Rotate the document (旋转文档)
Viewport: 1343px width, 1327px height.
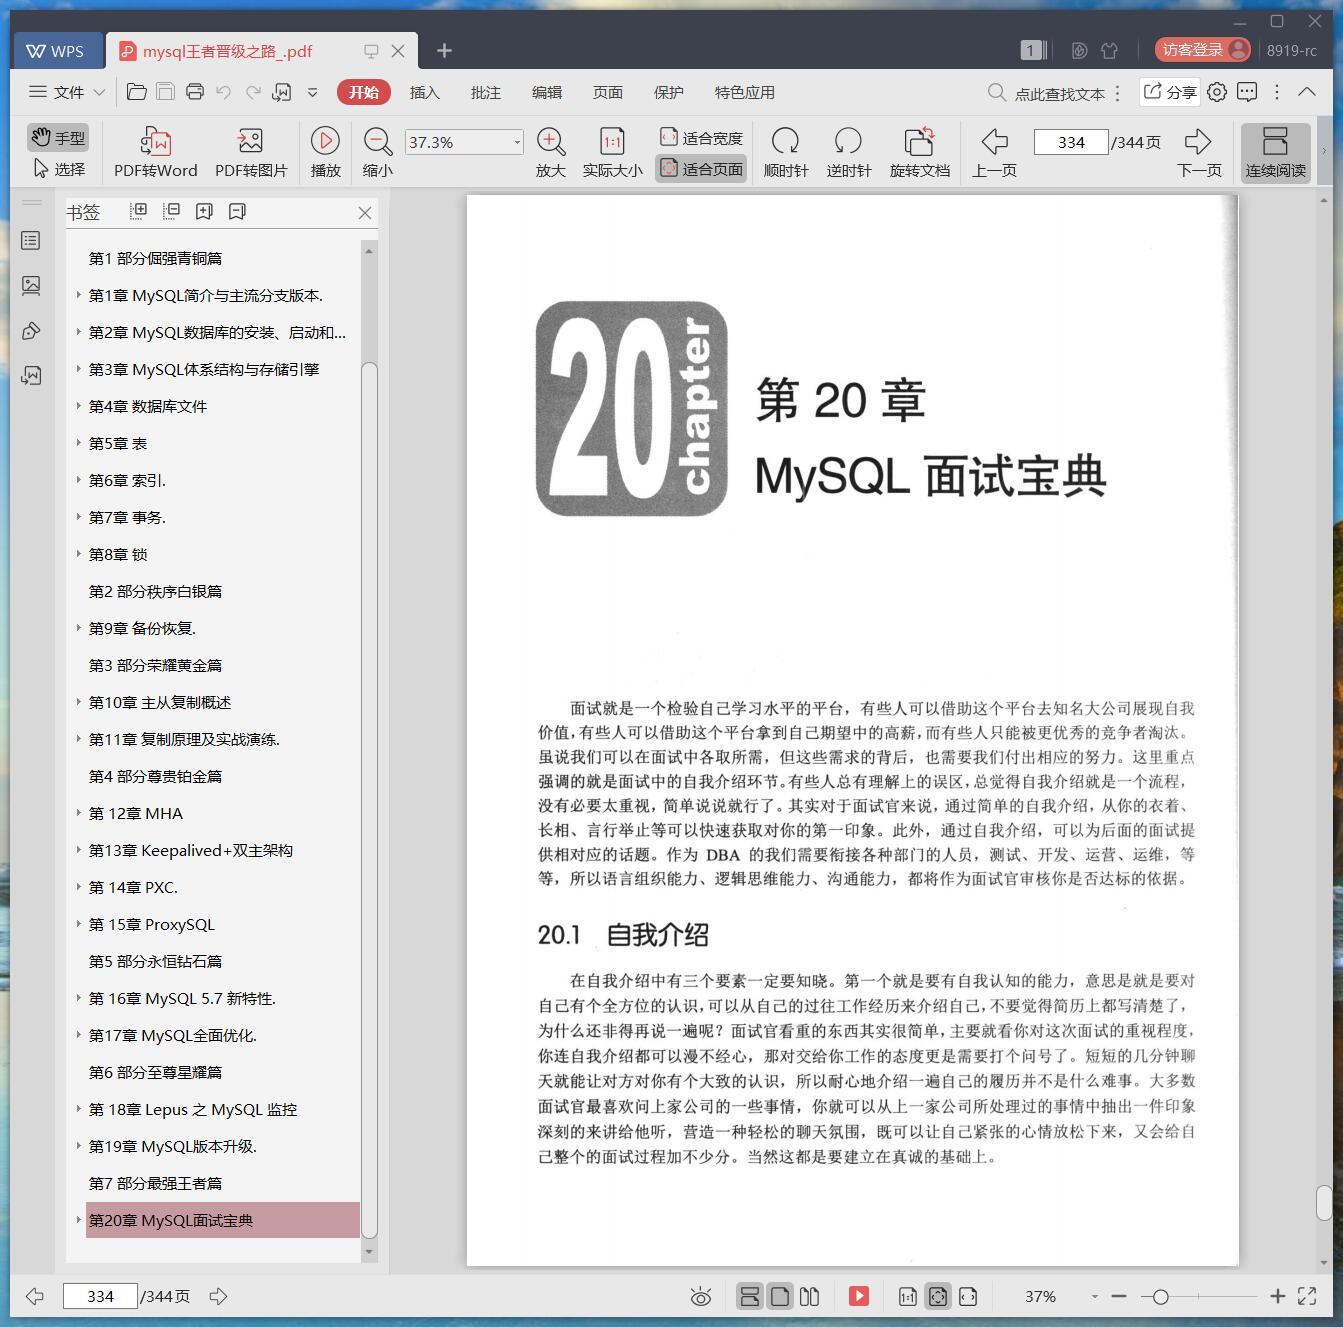[920, 152]
